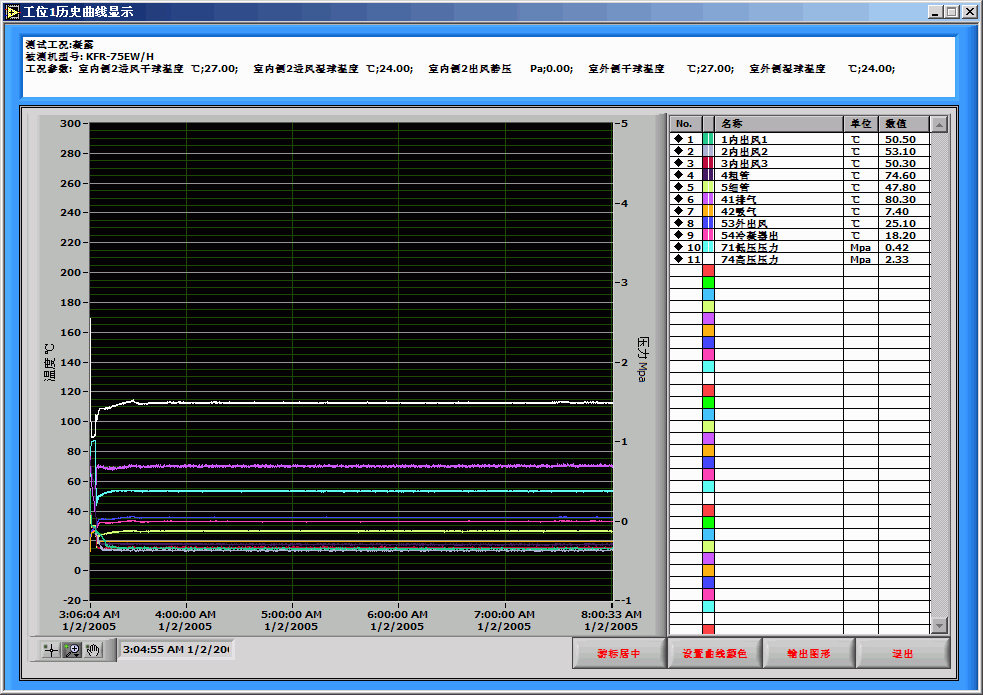
Task: Select the 74高压压力 row name
Action: tap(750, 259)
